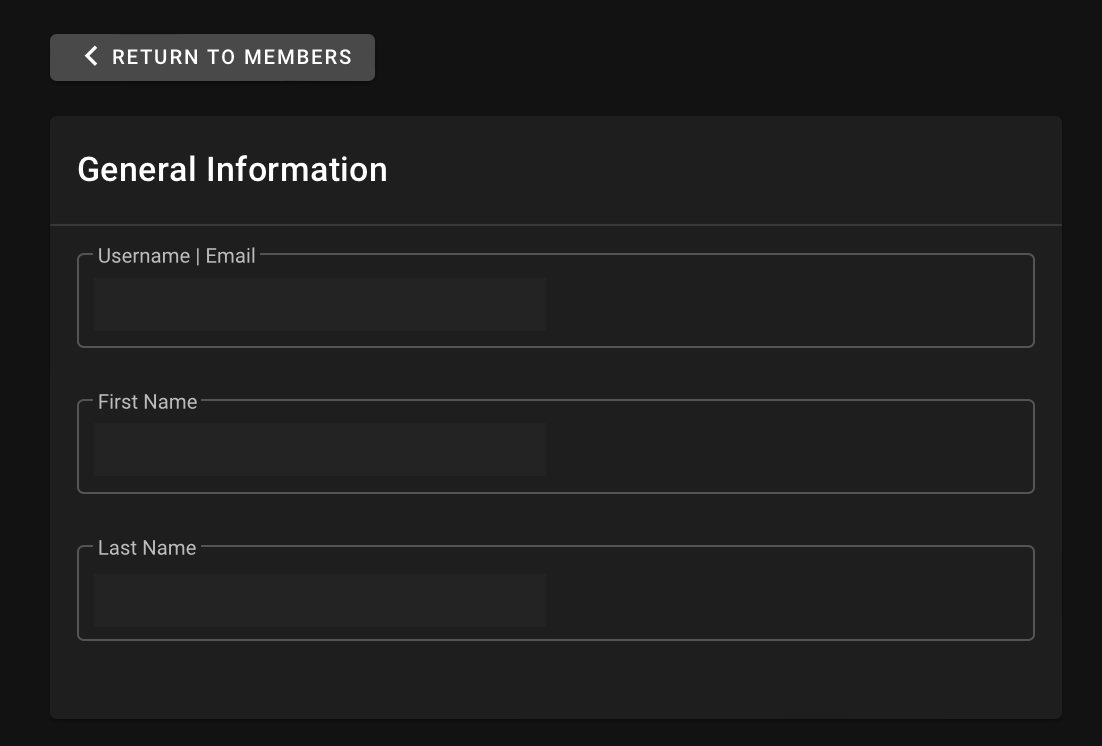Viewport: 1102px width, 746px height.
Task: Click the Last Name label
Action: click(x=147, y=548)
